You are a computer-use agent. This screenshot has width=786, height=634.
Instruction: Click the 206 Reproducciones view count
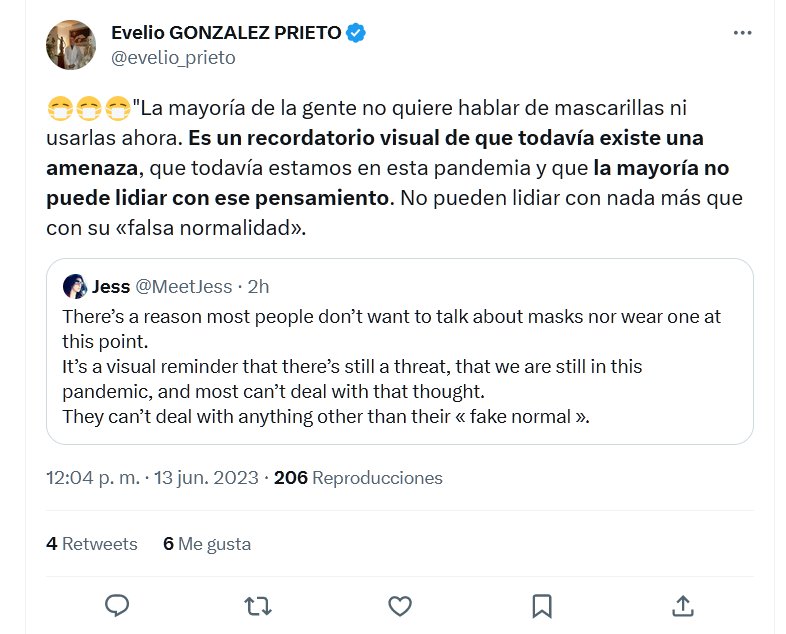click(358, 478)
